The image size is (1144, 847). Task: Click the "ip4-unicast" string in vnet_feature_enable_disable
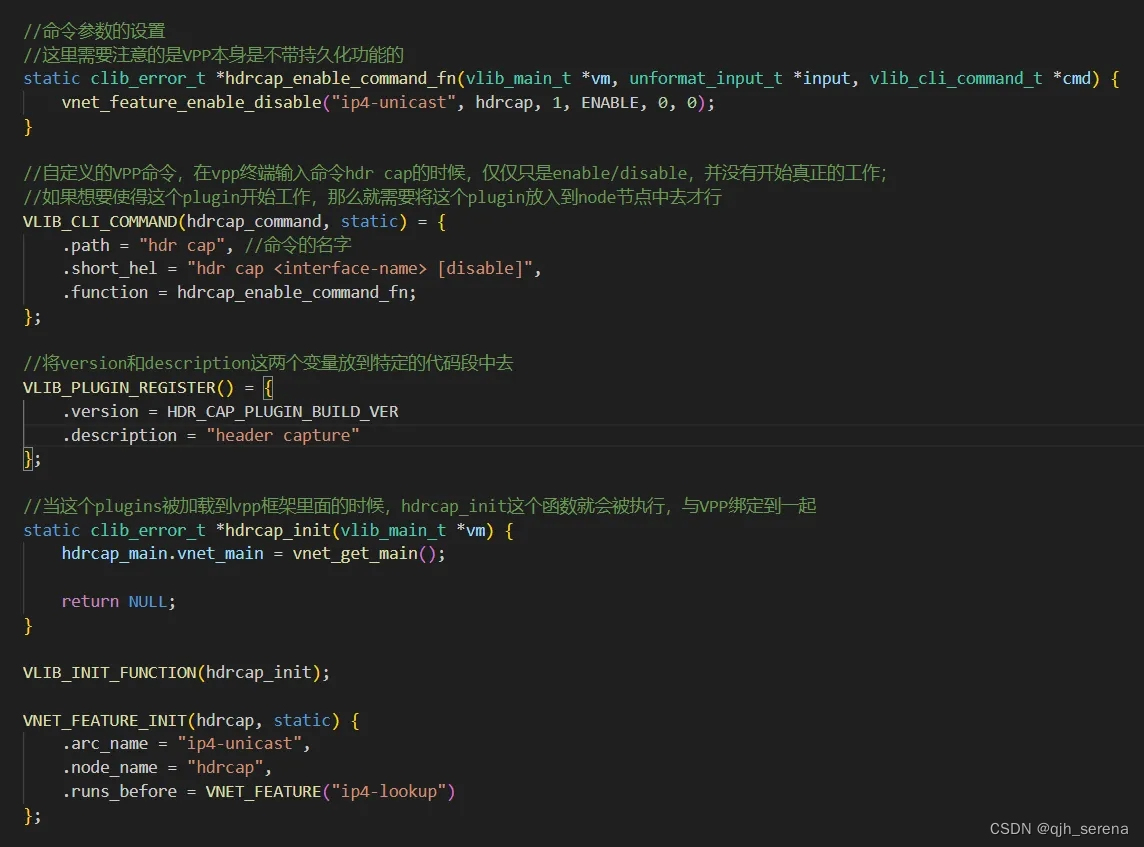click(395, 102)
